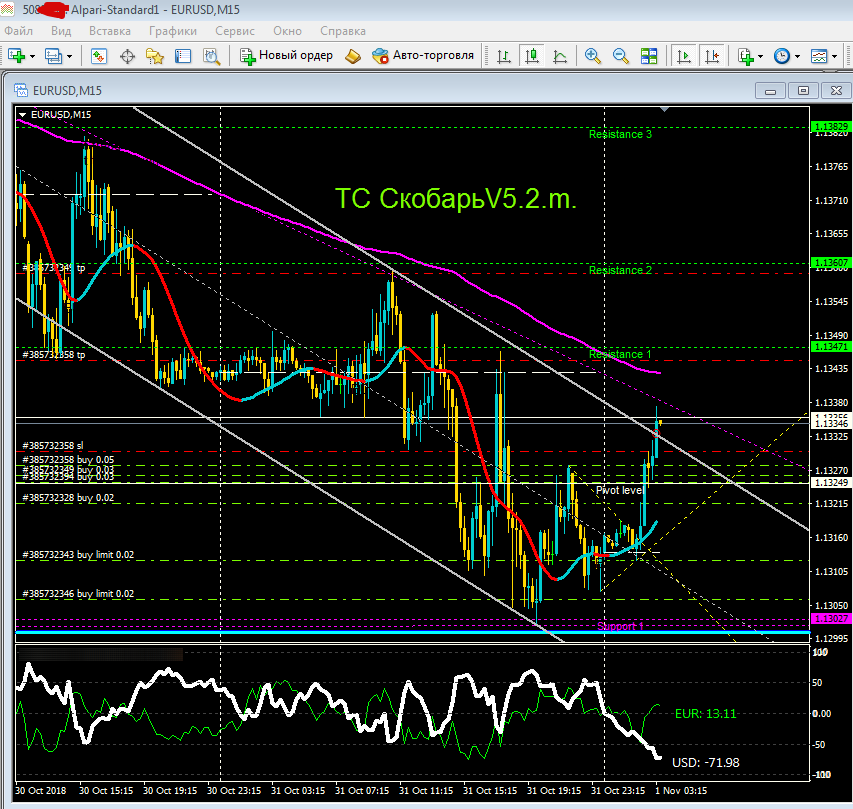Switch chart to bar chart mode
This screenshot has height=809, width=853.
coord(504,56)
